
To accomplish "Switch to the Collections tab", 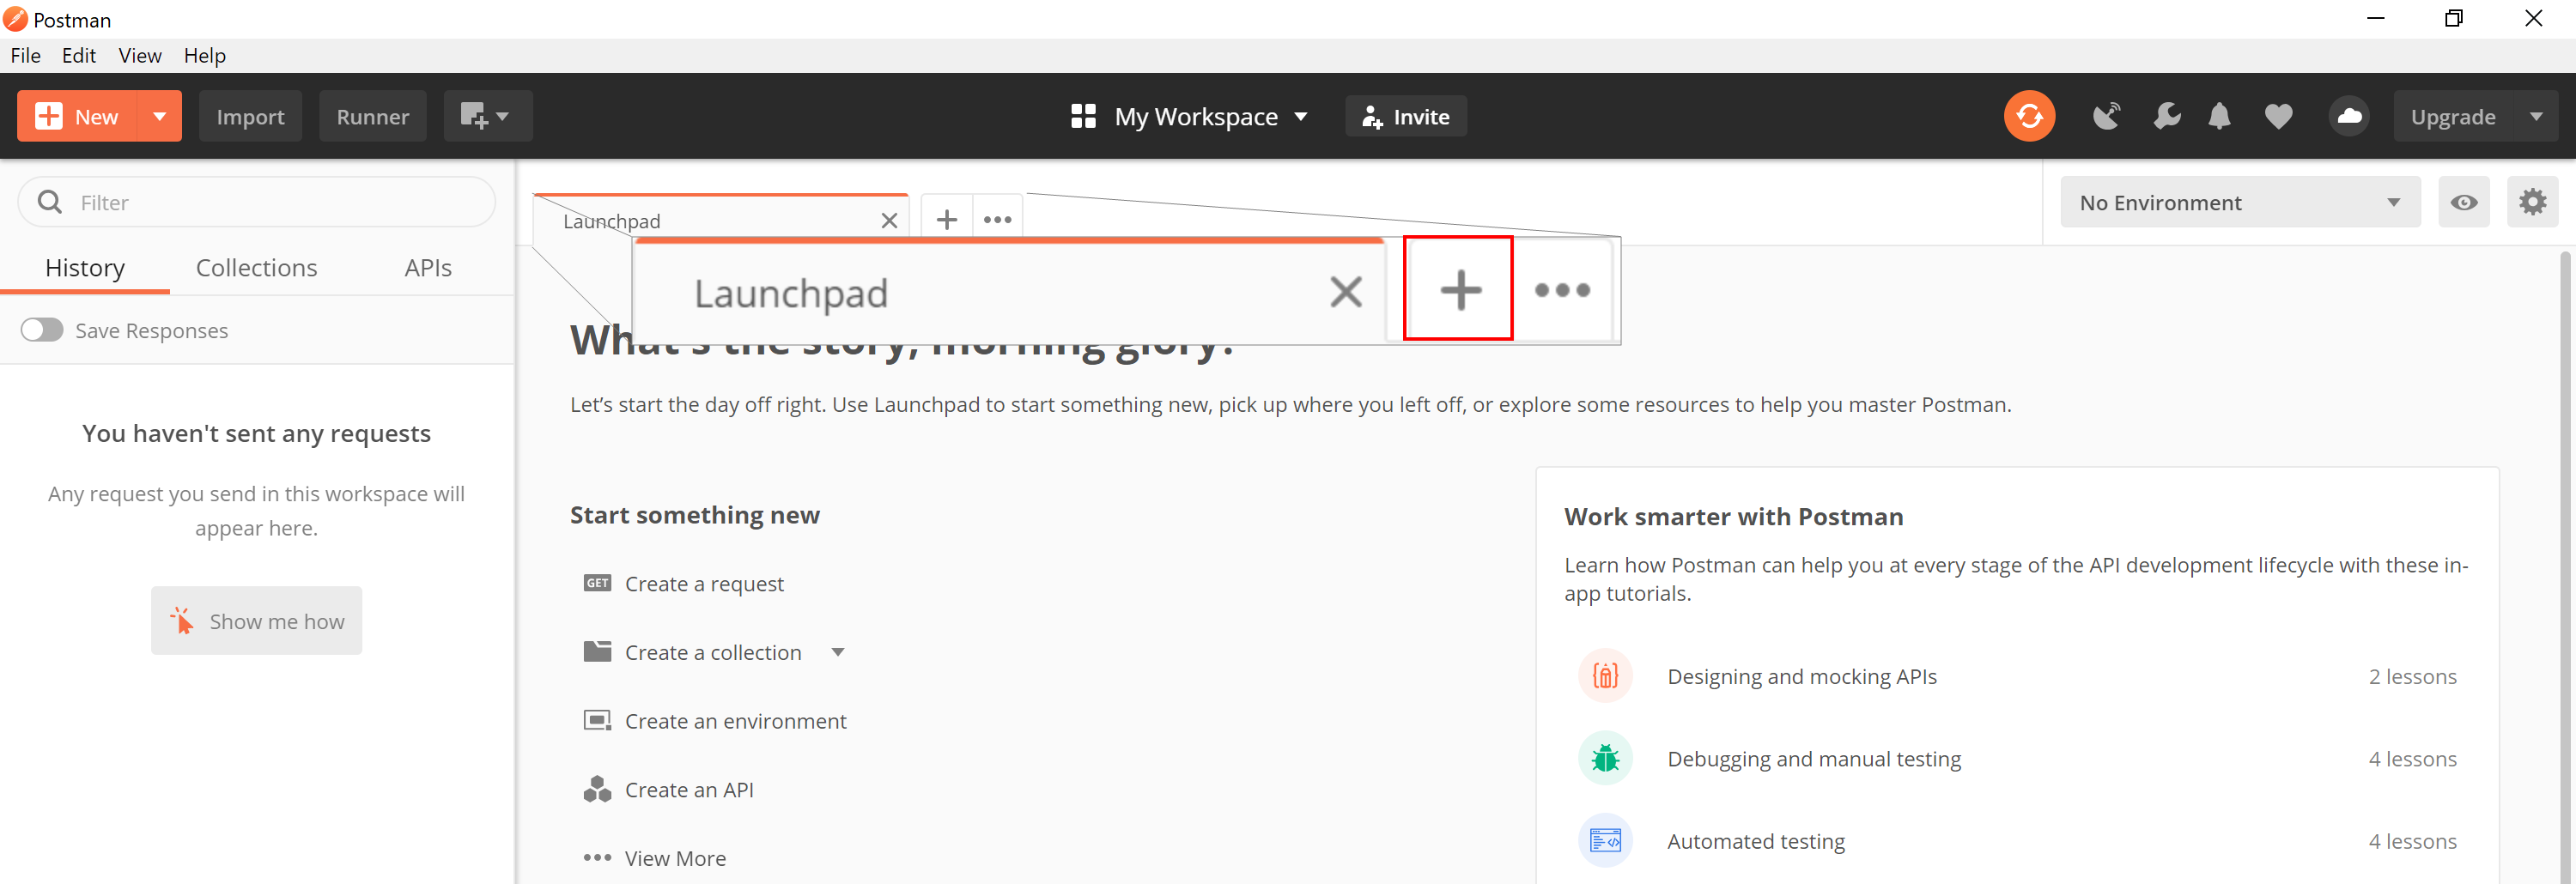I will 256,268.
